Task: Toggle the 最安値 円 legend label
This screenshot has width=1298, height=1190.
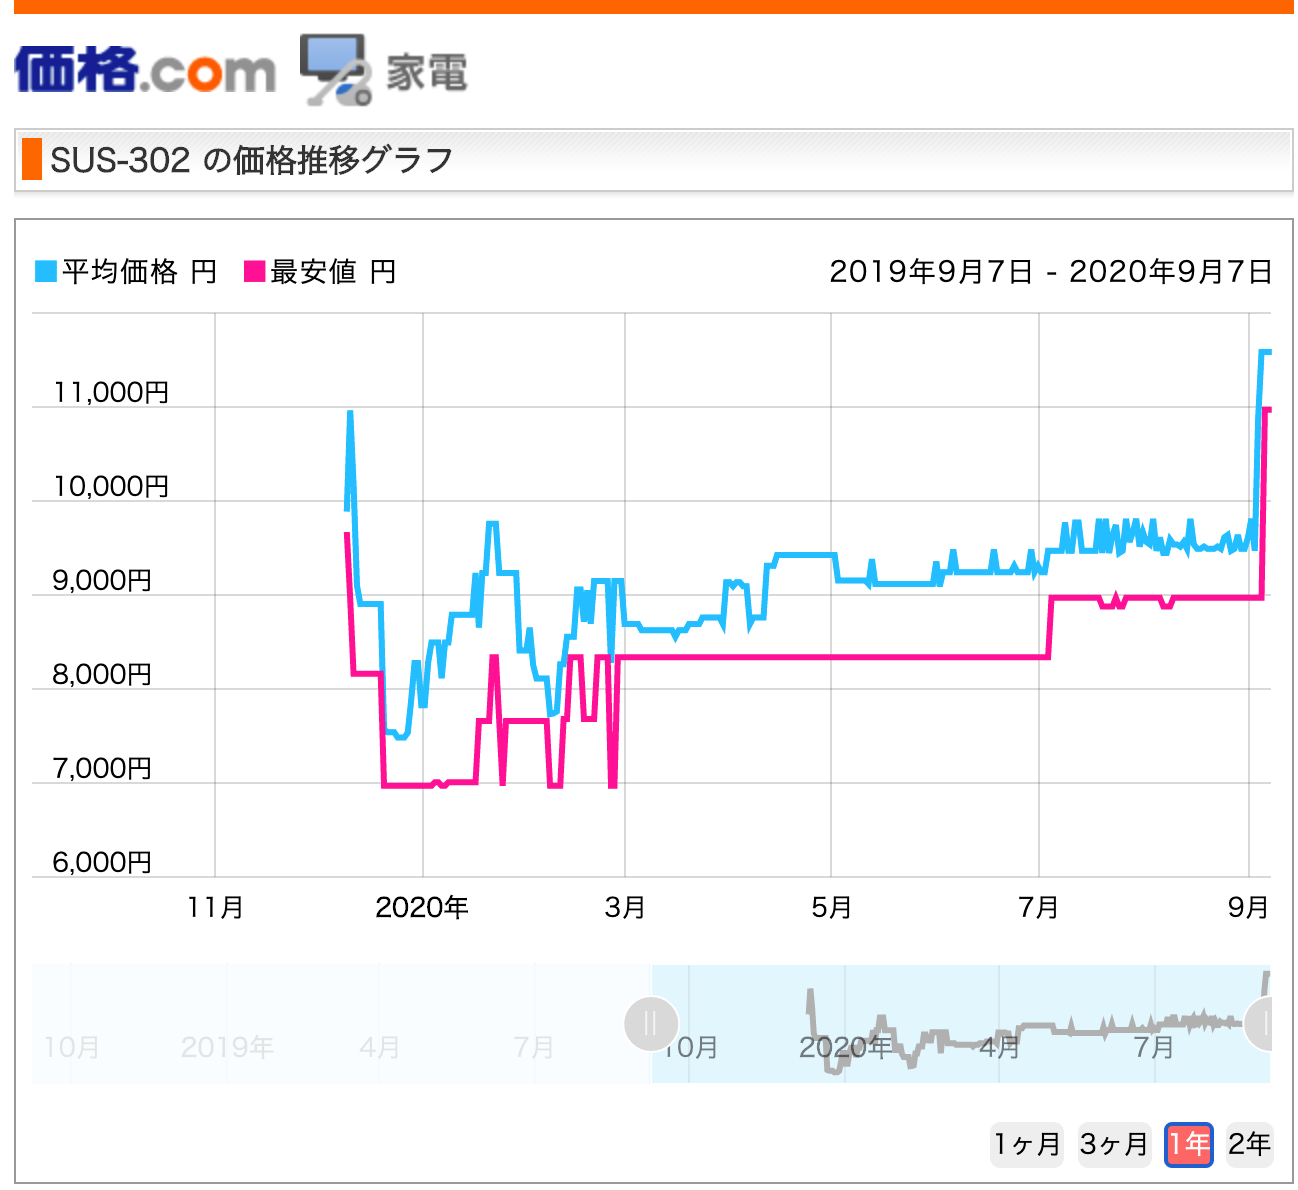Action: pyautogui.click(x=333, y=271)
